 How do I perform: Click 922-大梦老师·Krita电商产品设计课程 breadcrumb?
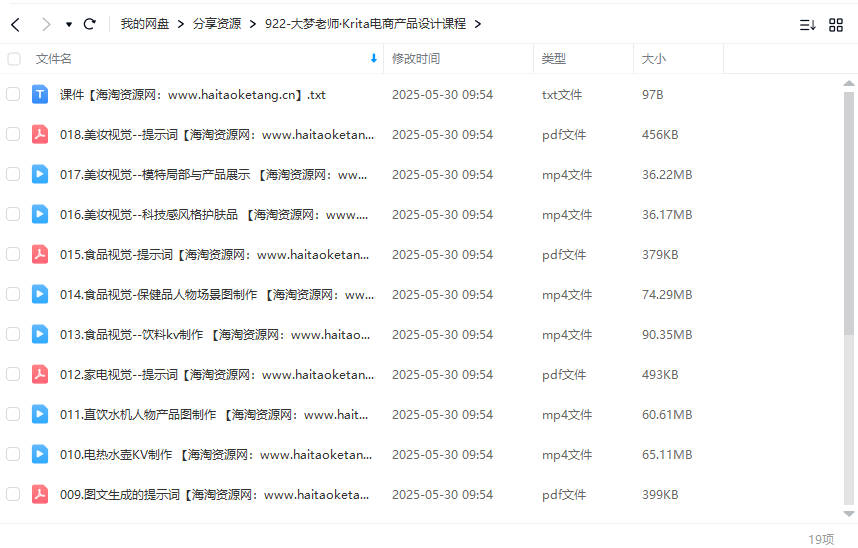point(366,24)
